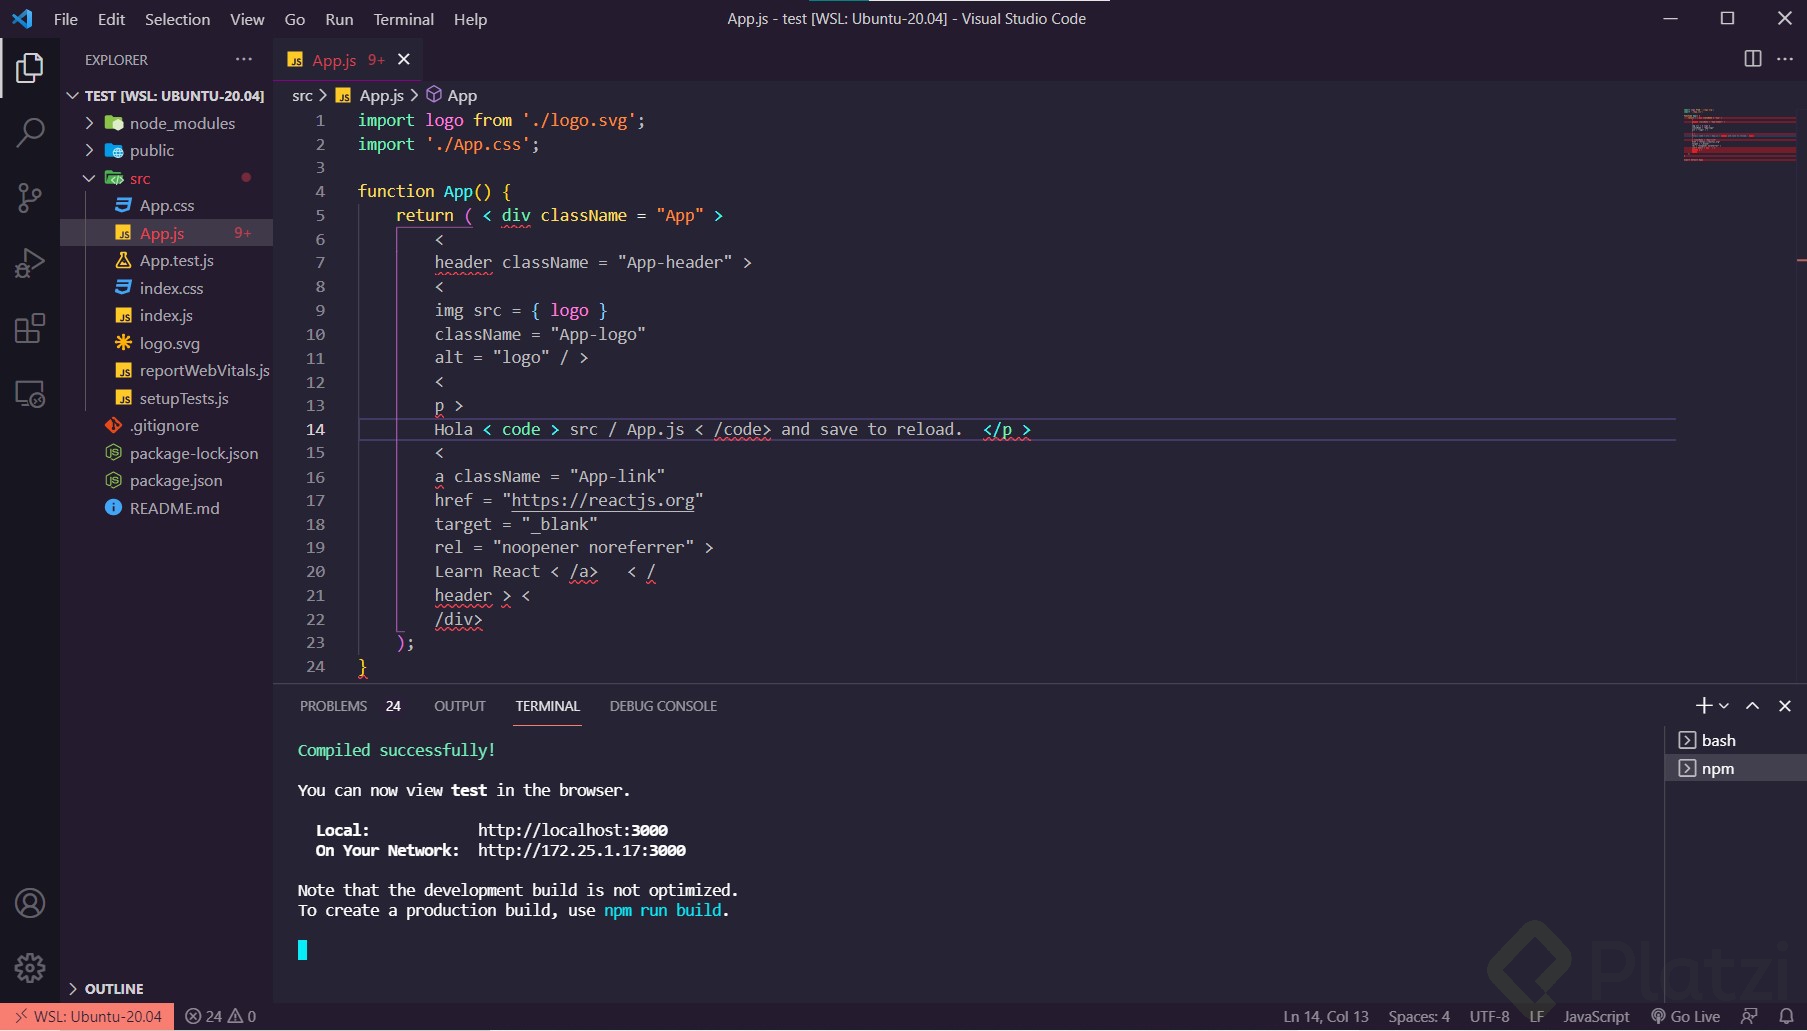Open package-lock.json file
Image resolution: width=1807 pixels, height=1031 pixels.
166,453
